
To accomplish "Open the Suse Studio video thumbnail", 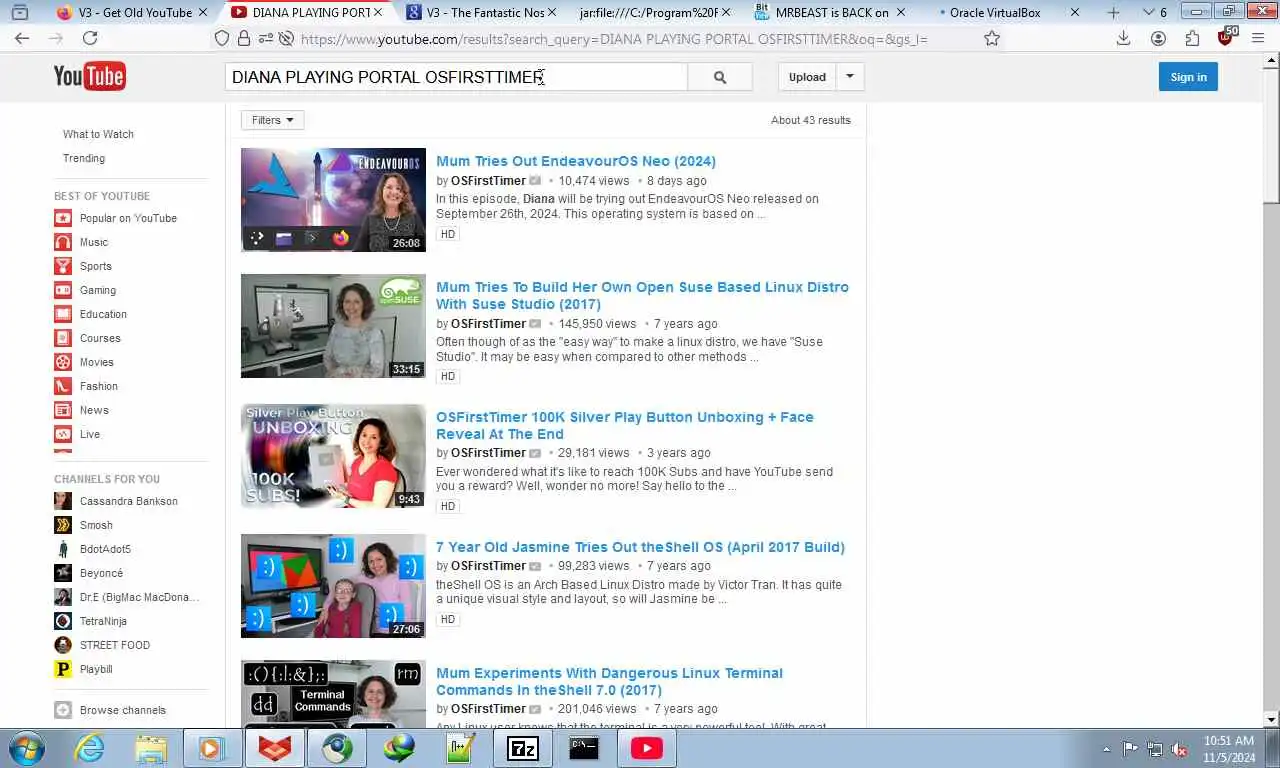I will coord(333,326).
